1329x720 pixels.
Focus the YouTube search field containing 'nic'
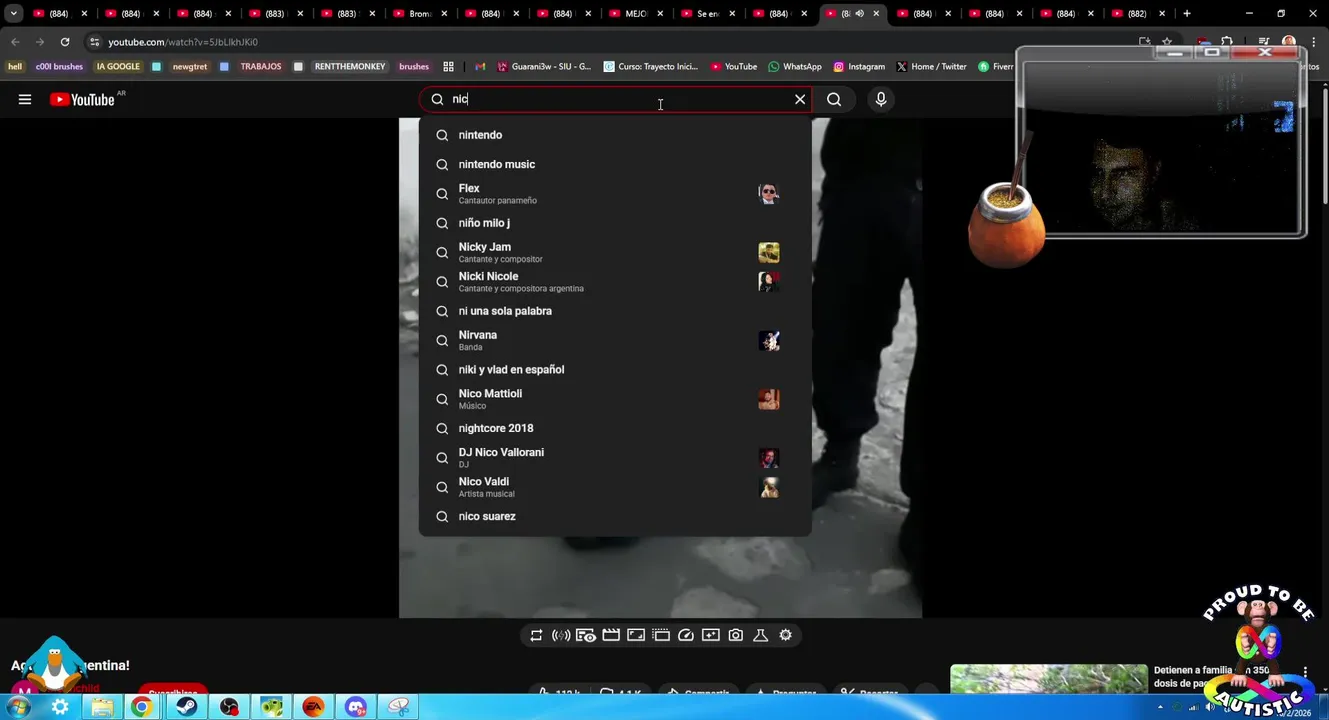[x=615, y=99]
